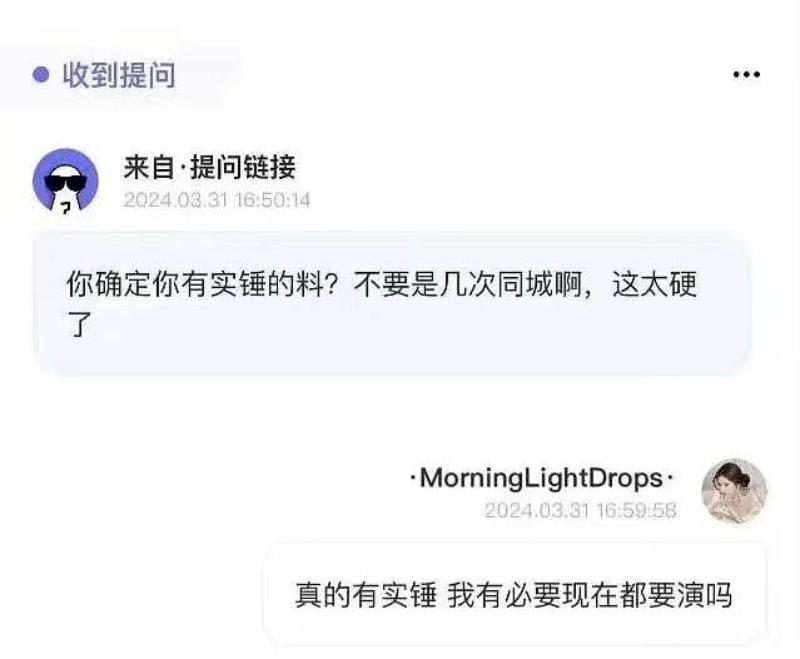This screenshot has width=800, height=659.
Task: Open the three-dot more options menu
Action: (746, 74)
